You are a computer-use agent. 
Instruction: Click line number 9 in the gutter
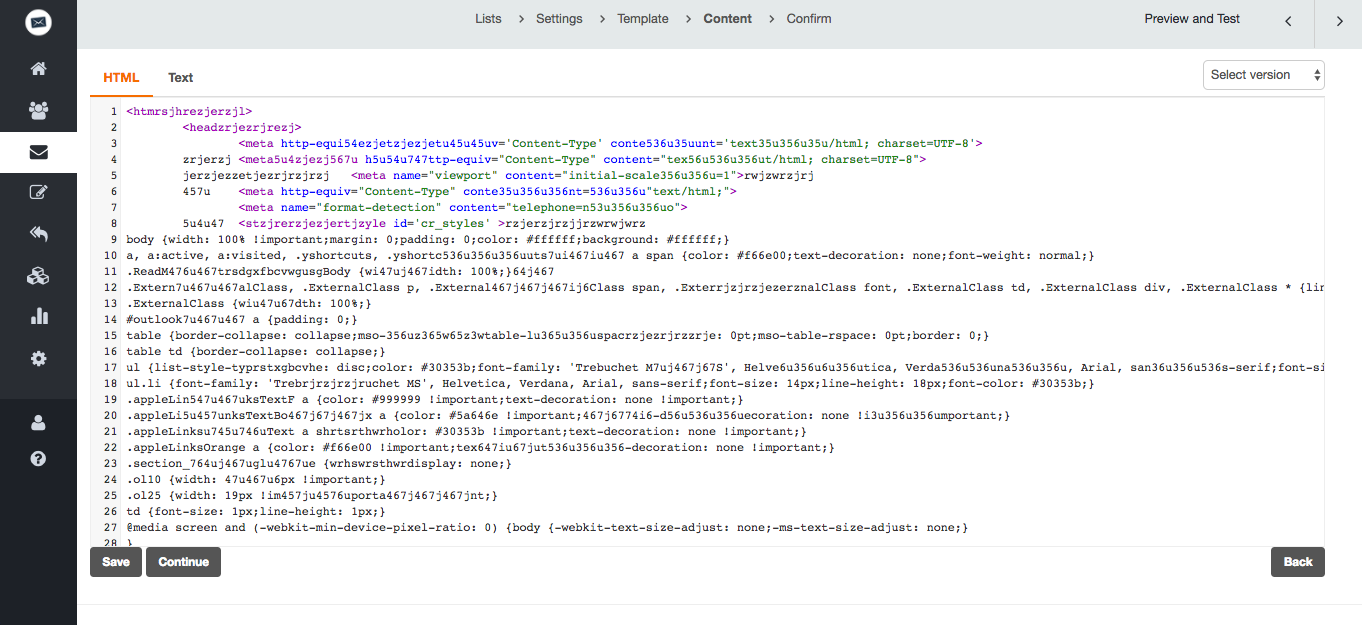coord(114,240)
